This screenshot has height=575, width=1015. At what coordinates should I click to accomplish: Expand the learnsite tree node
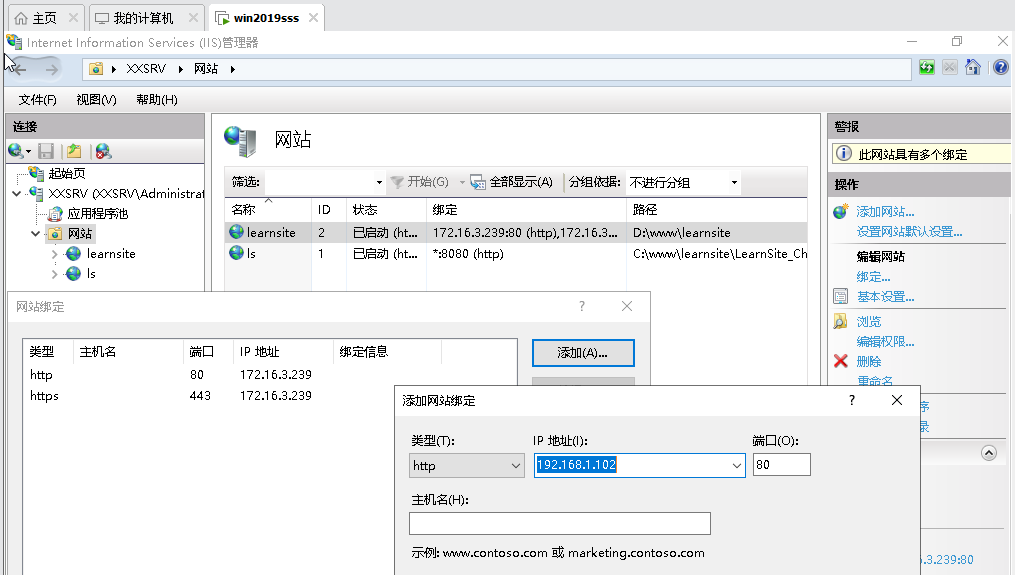[55, 254]
